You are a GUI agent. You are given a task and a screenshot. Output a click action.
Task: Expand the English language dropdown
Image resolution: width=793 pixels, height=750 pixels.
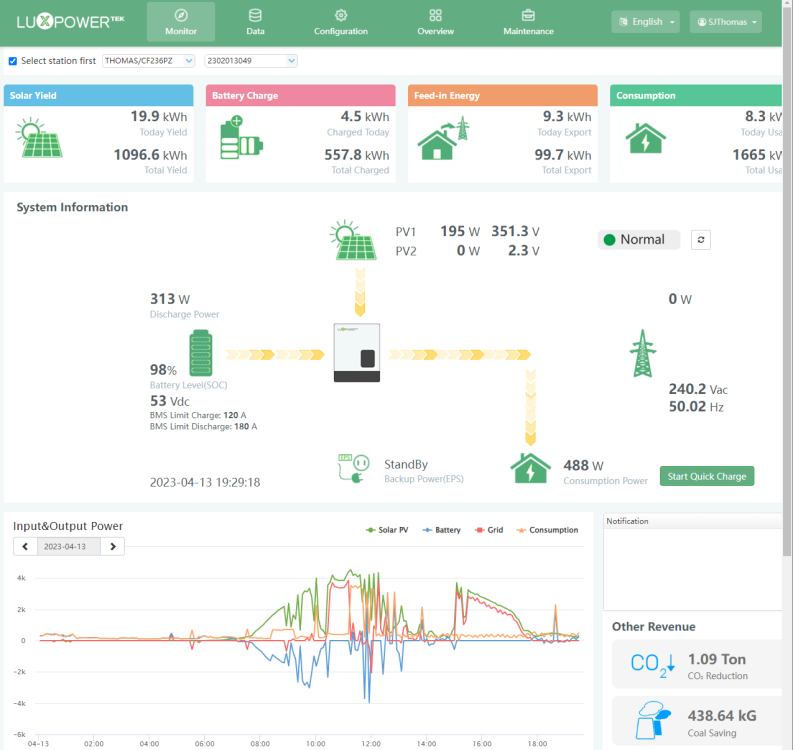(645, 22)
